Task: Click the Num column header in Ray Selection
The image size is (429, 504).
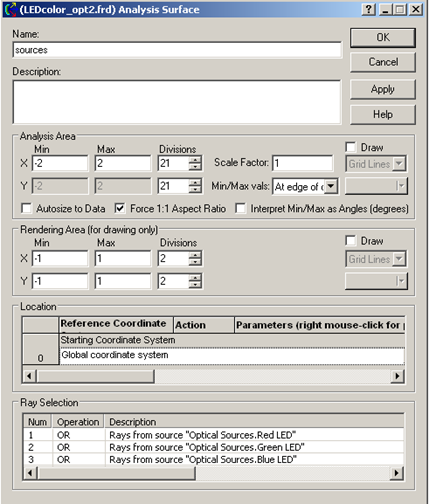Action: point(37,422)
